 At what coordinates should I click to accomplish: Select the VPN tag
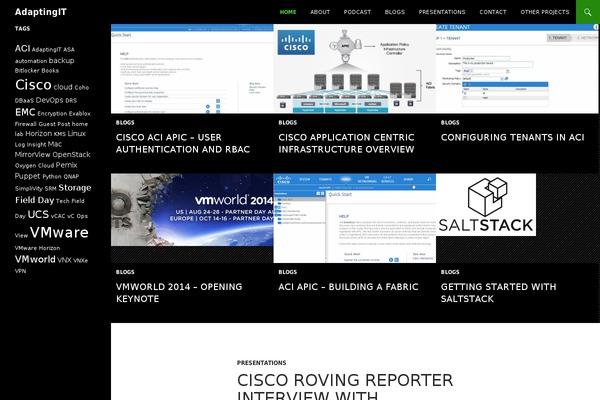click(x=21, y=271)
